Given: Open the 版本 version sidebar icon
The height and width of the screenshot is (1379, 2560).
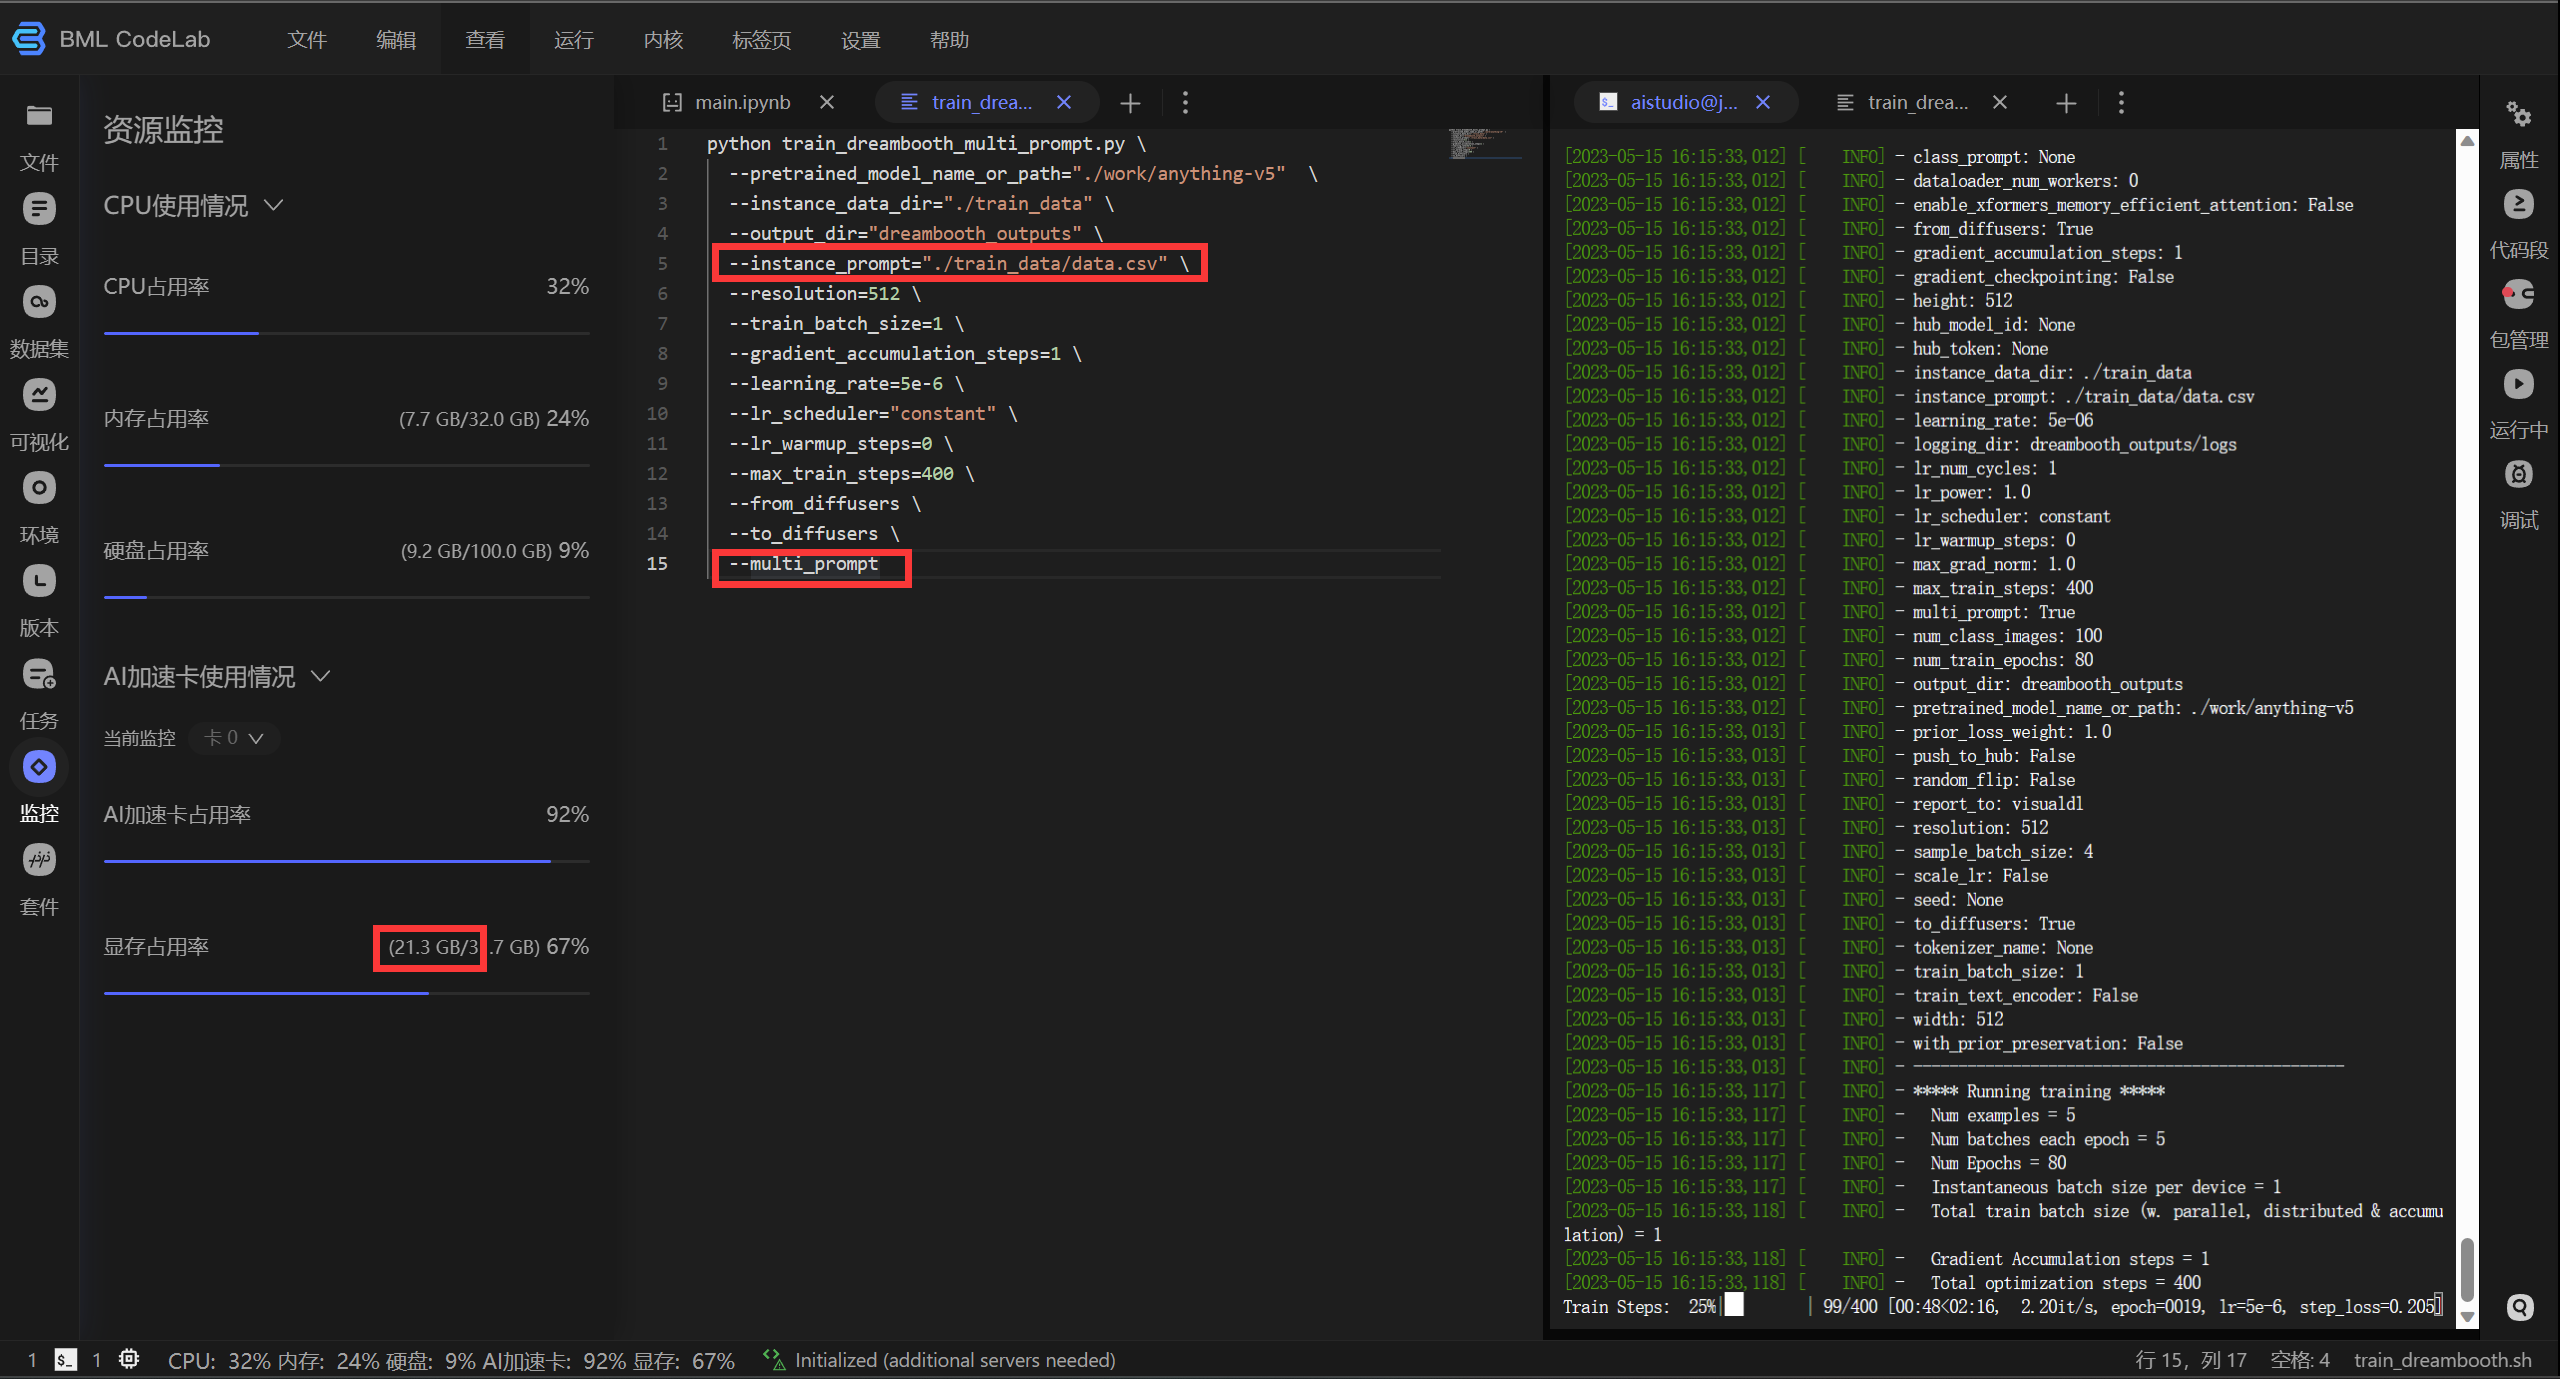Looking at the screenshot, I should [39, 581].
